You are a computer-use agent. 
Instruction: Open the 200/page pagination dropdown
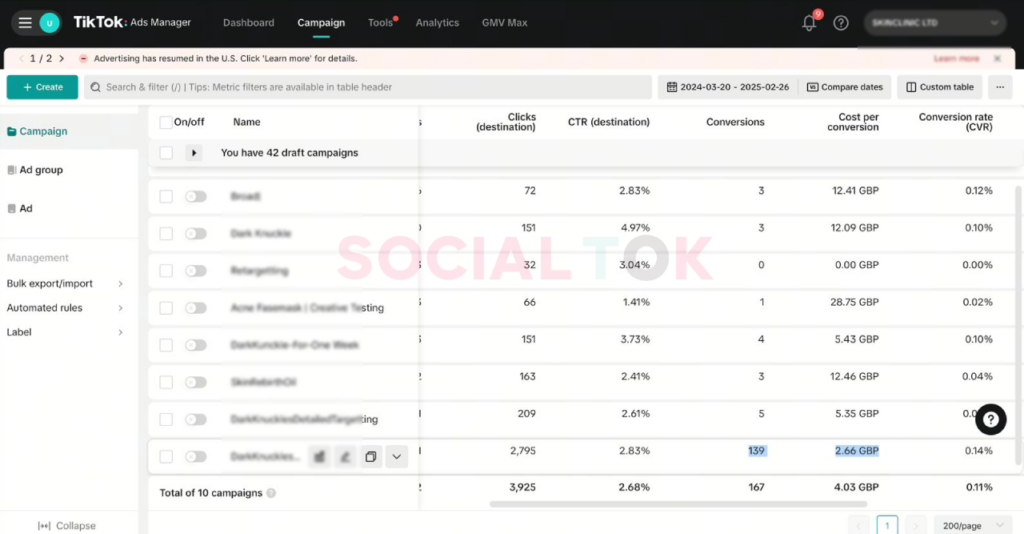point(969,525)
